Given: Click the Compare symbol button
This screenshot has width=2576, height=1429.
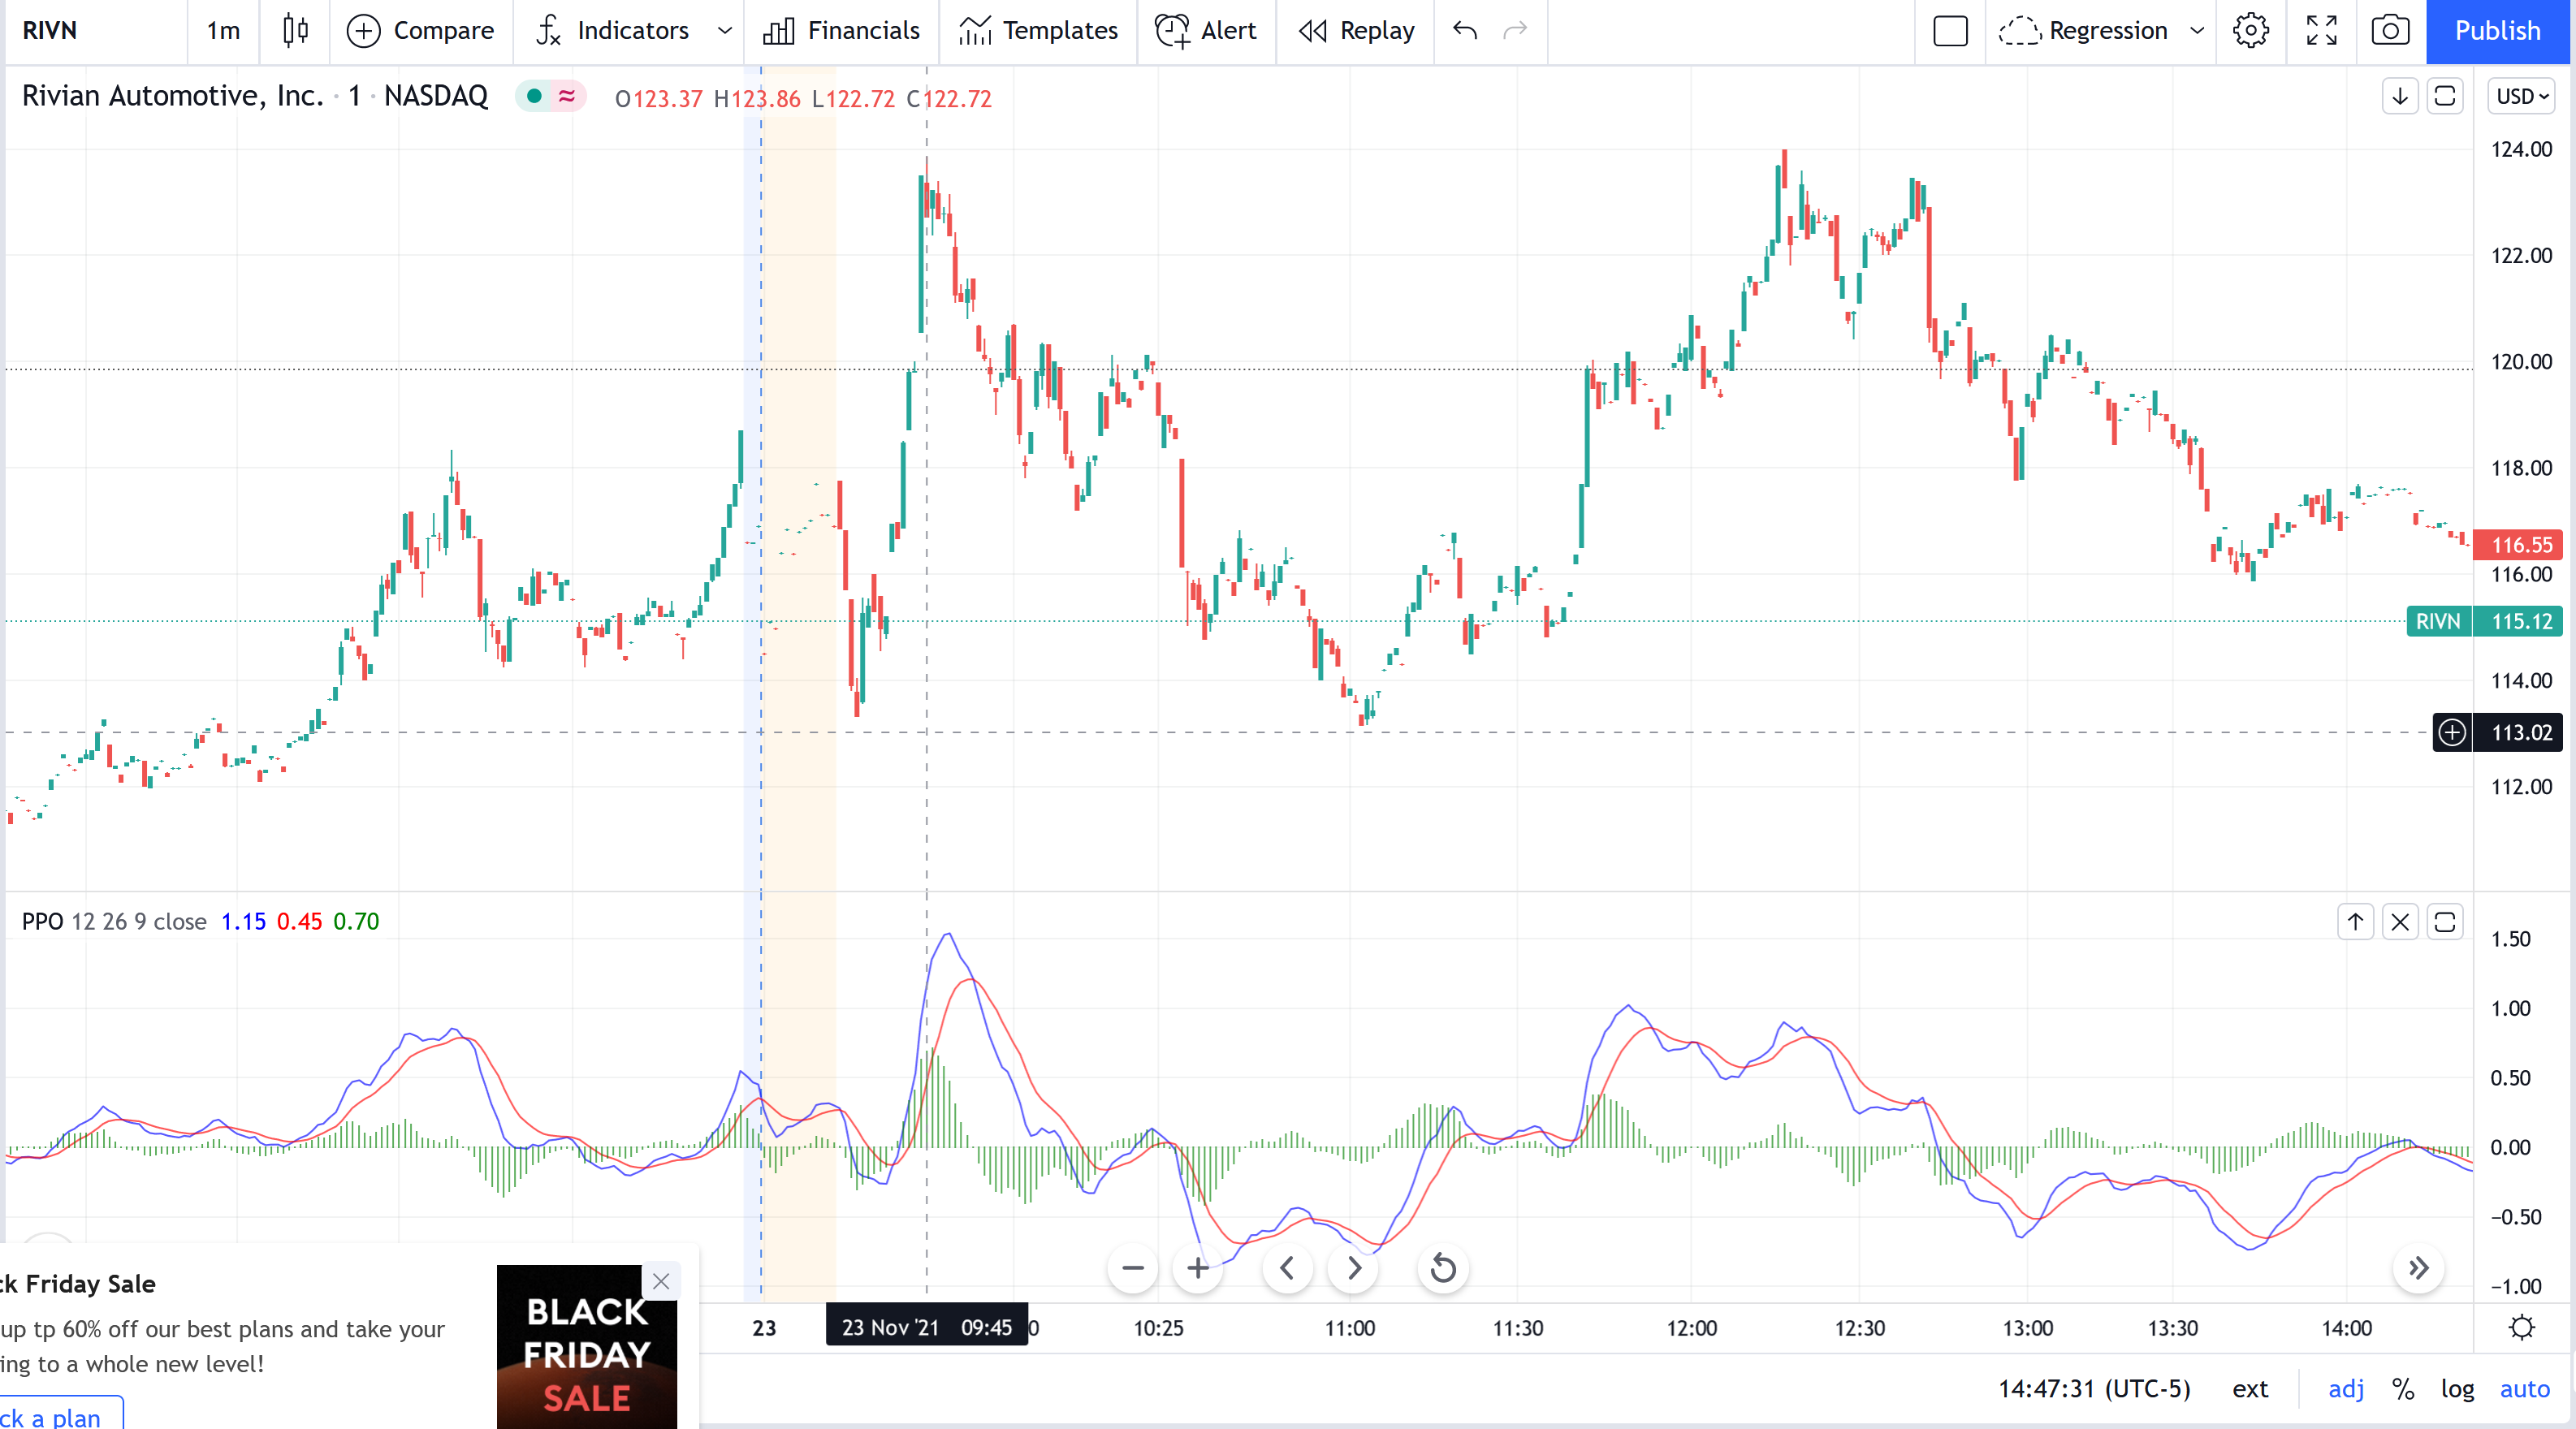Looking at the screenshot, I should 420,31.
